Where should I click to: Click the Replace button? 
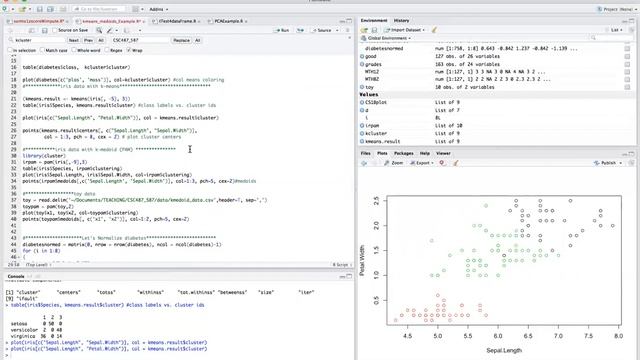pos(181,40)
